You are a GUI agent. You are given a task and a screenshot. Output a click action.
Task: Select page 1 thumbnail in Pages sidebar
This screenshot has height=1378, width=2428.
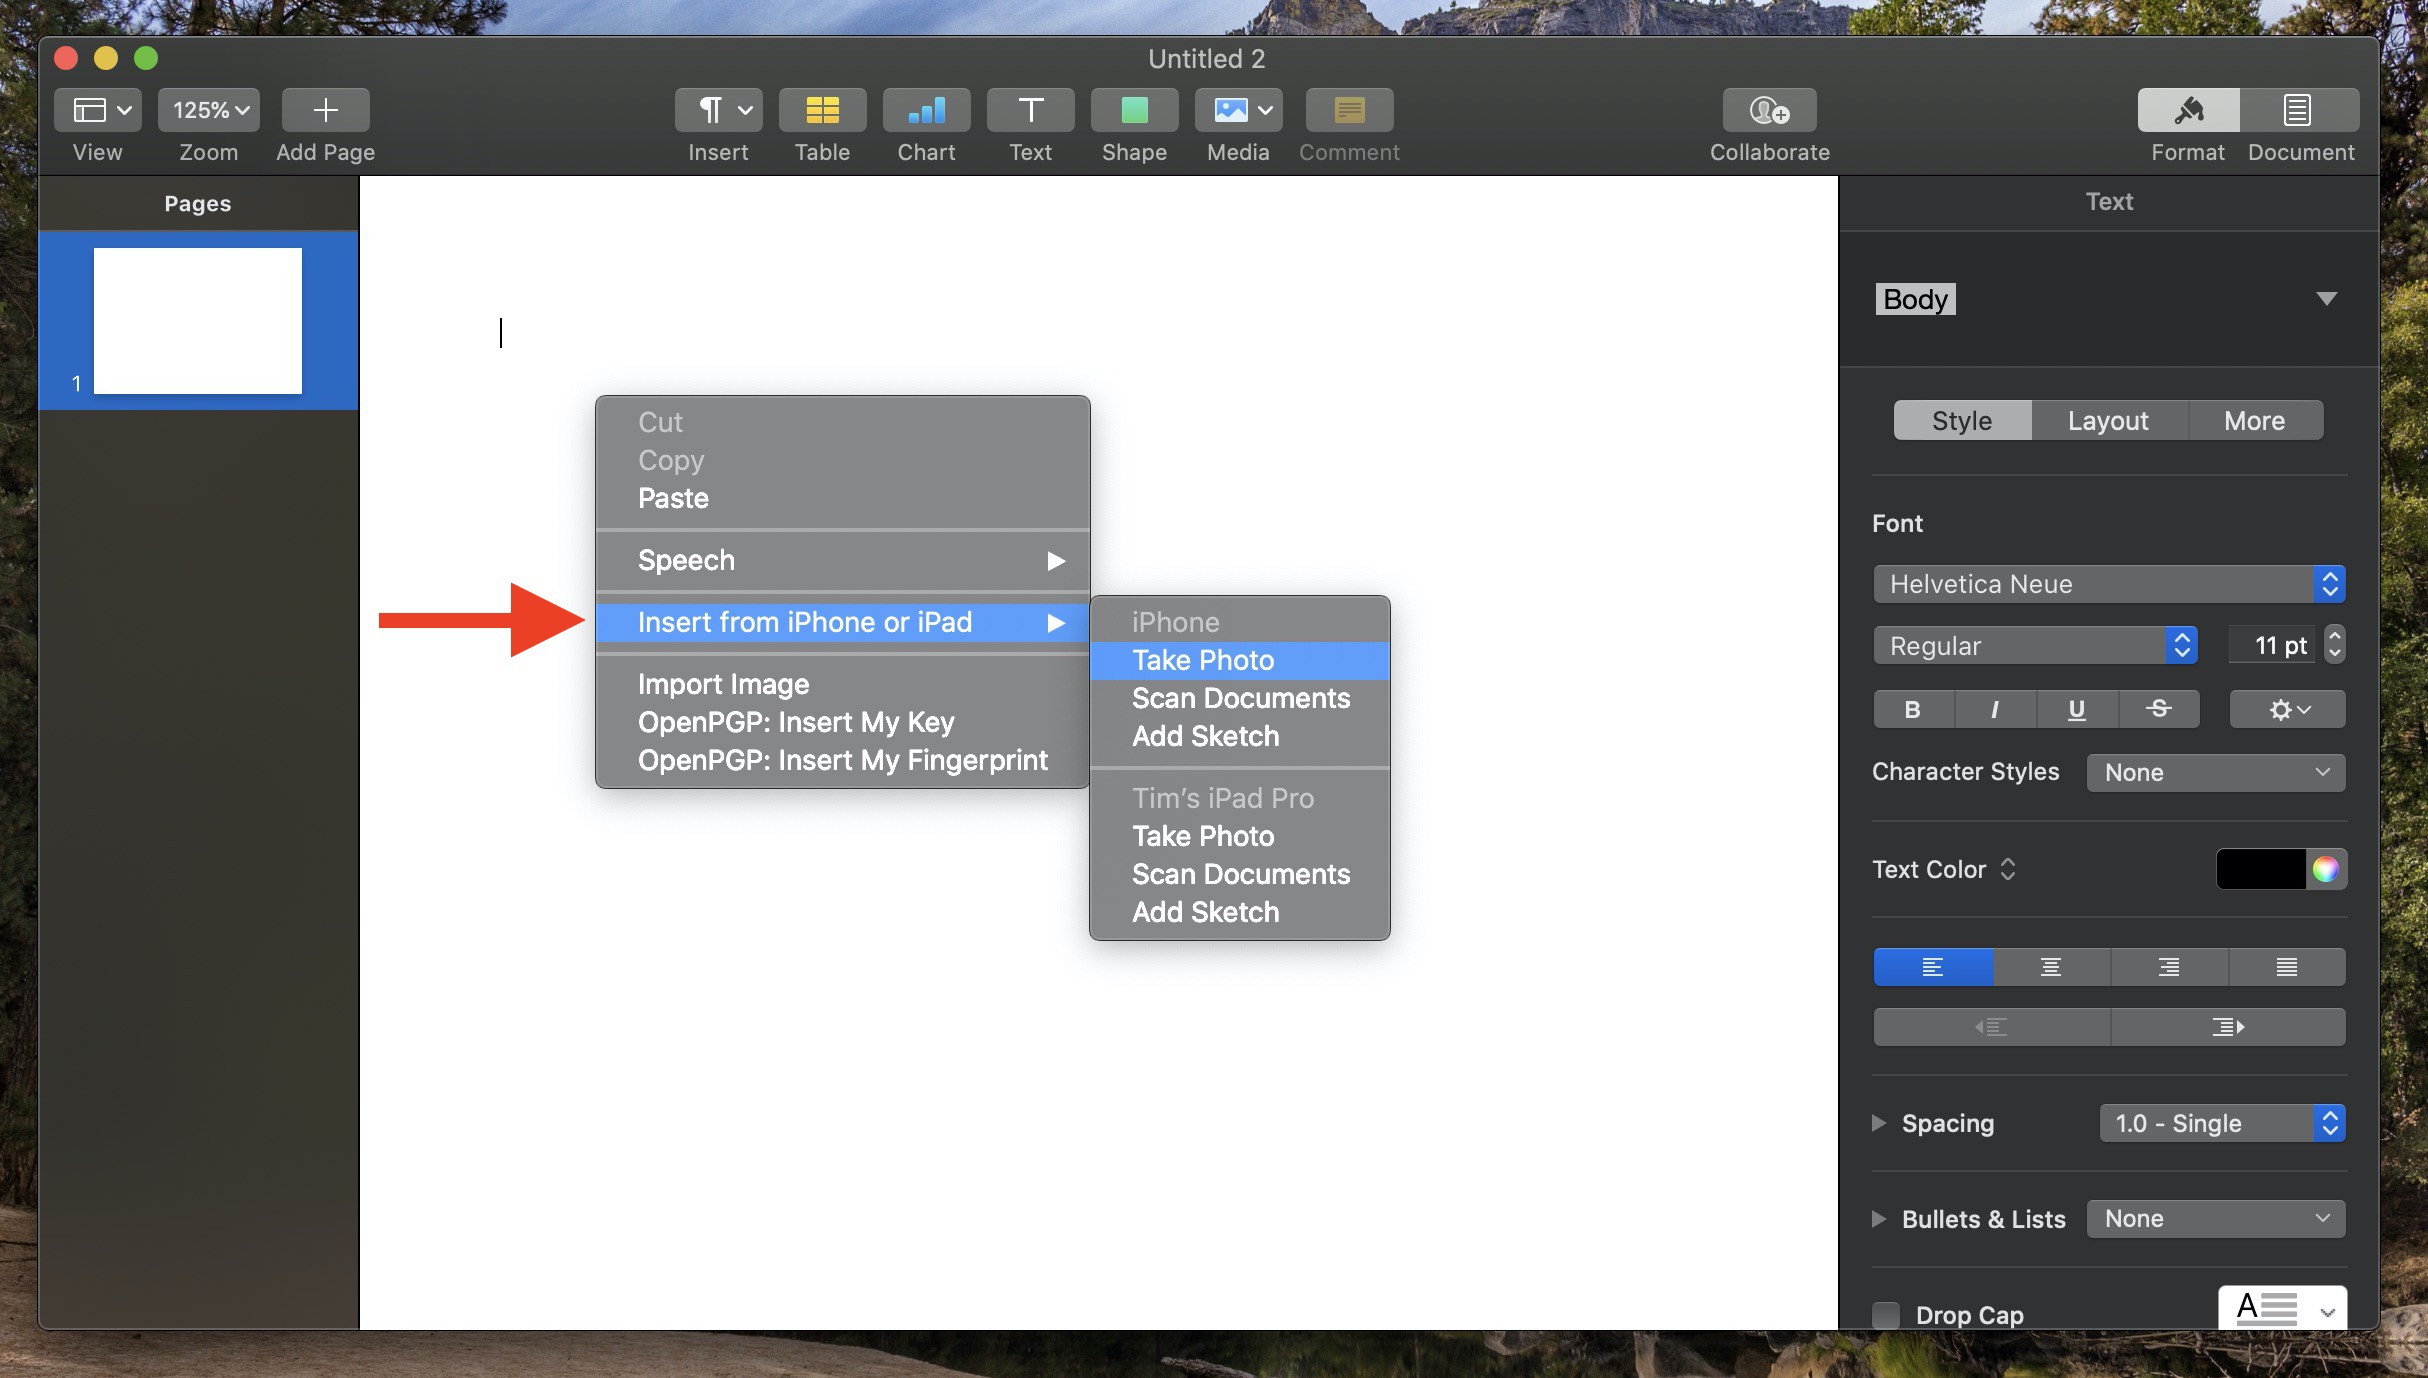[197, 321]
